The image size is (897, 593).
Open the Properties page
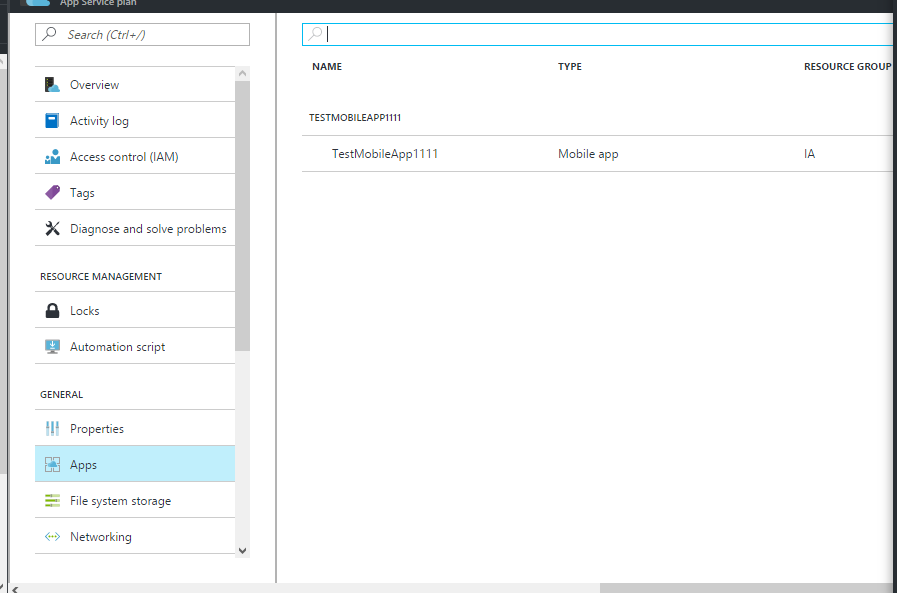(x=135, y=428)
